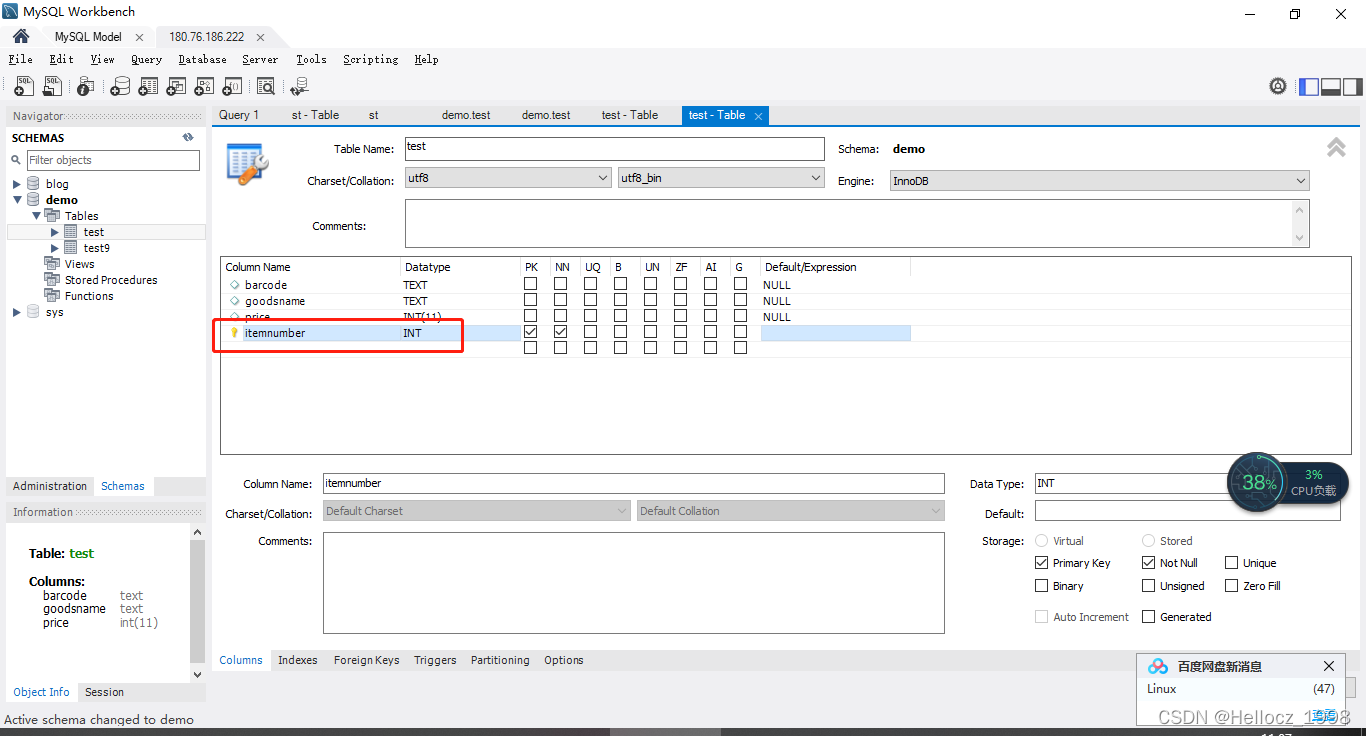Image resolution: width=1366 pixels, height=736 pixels.
Task: Open the Database menu
Action: click(202, 59)
